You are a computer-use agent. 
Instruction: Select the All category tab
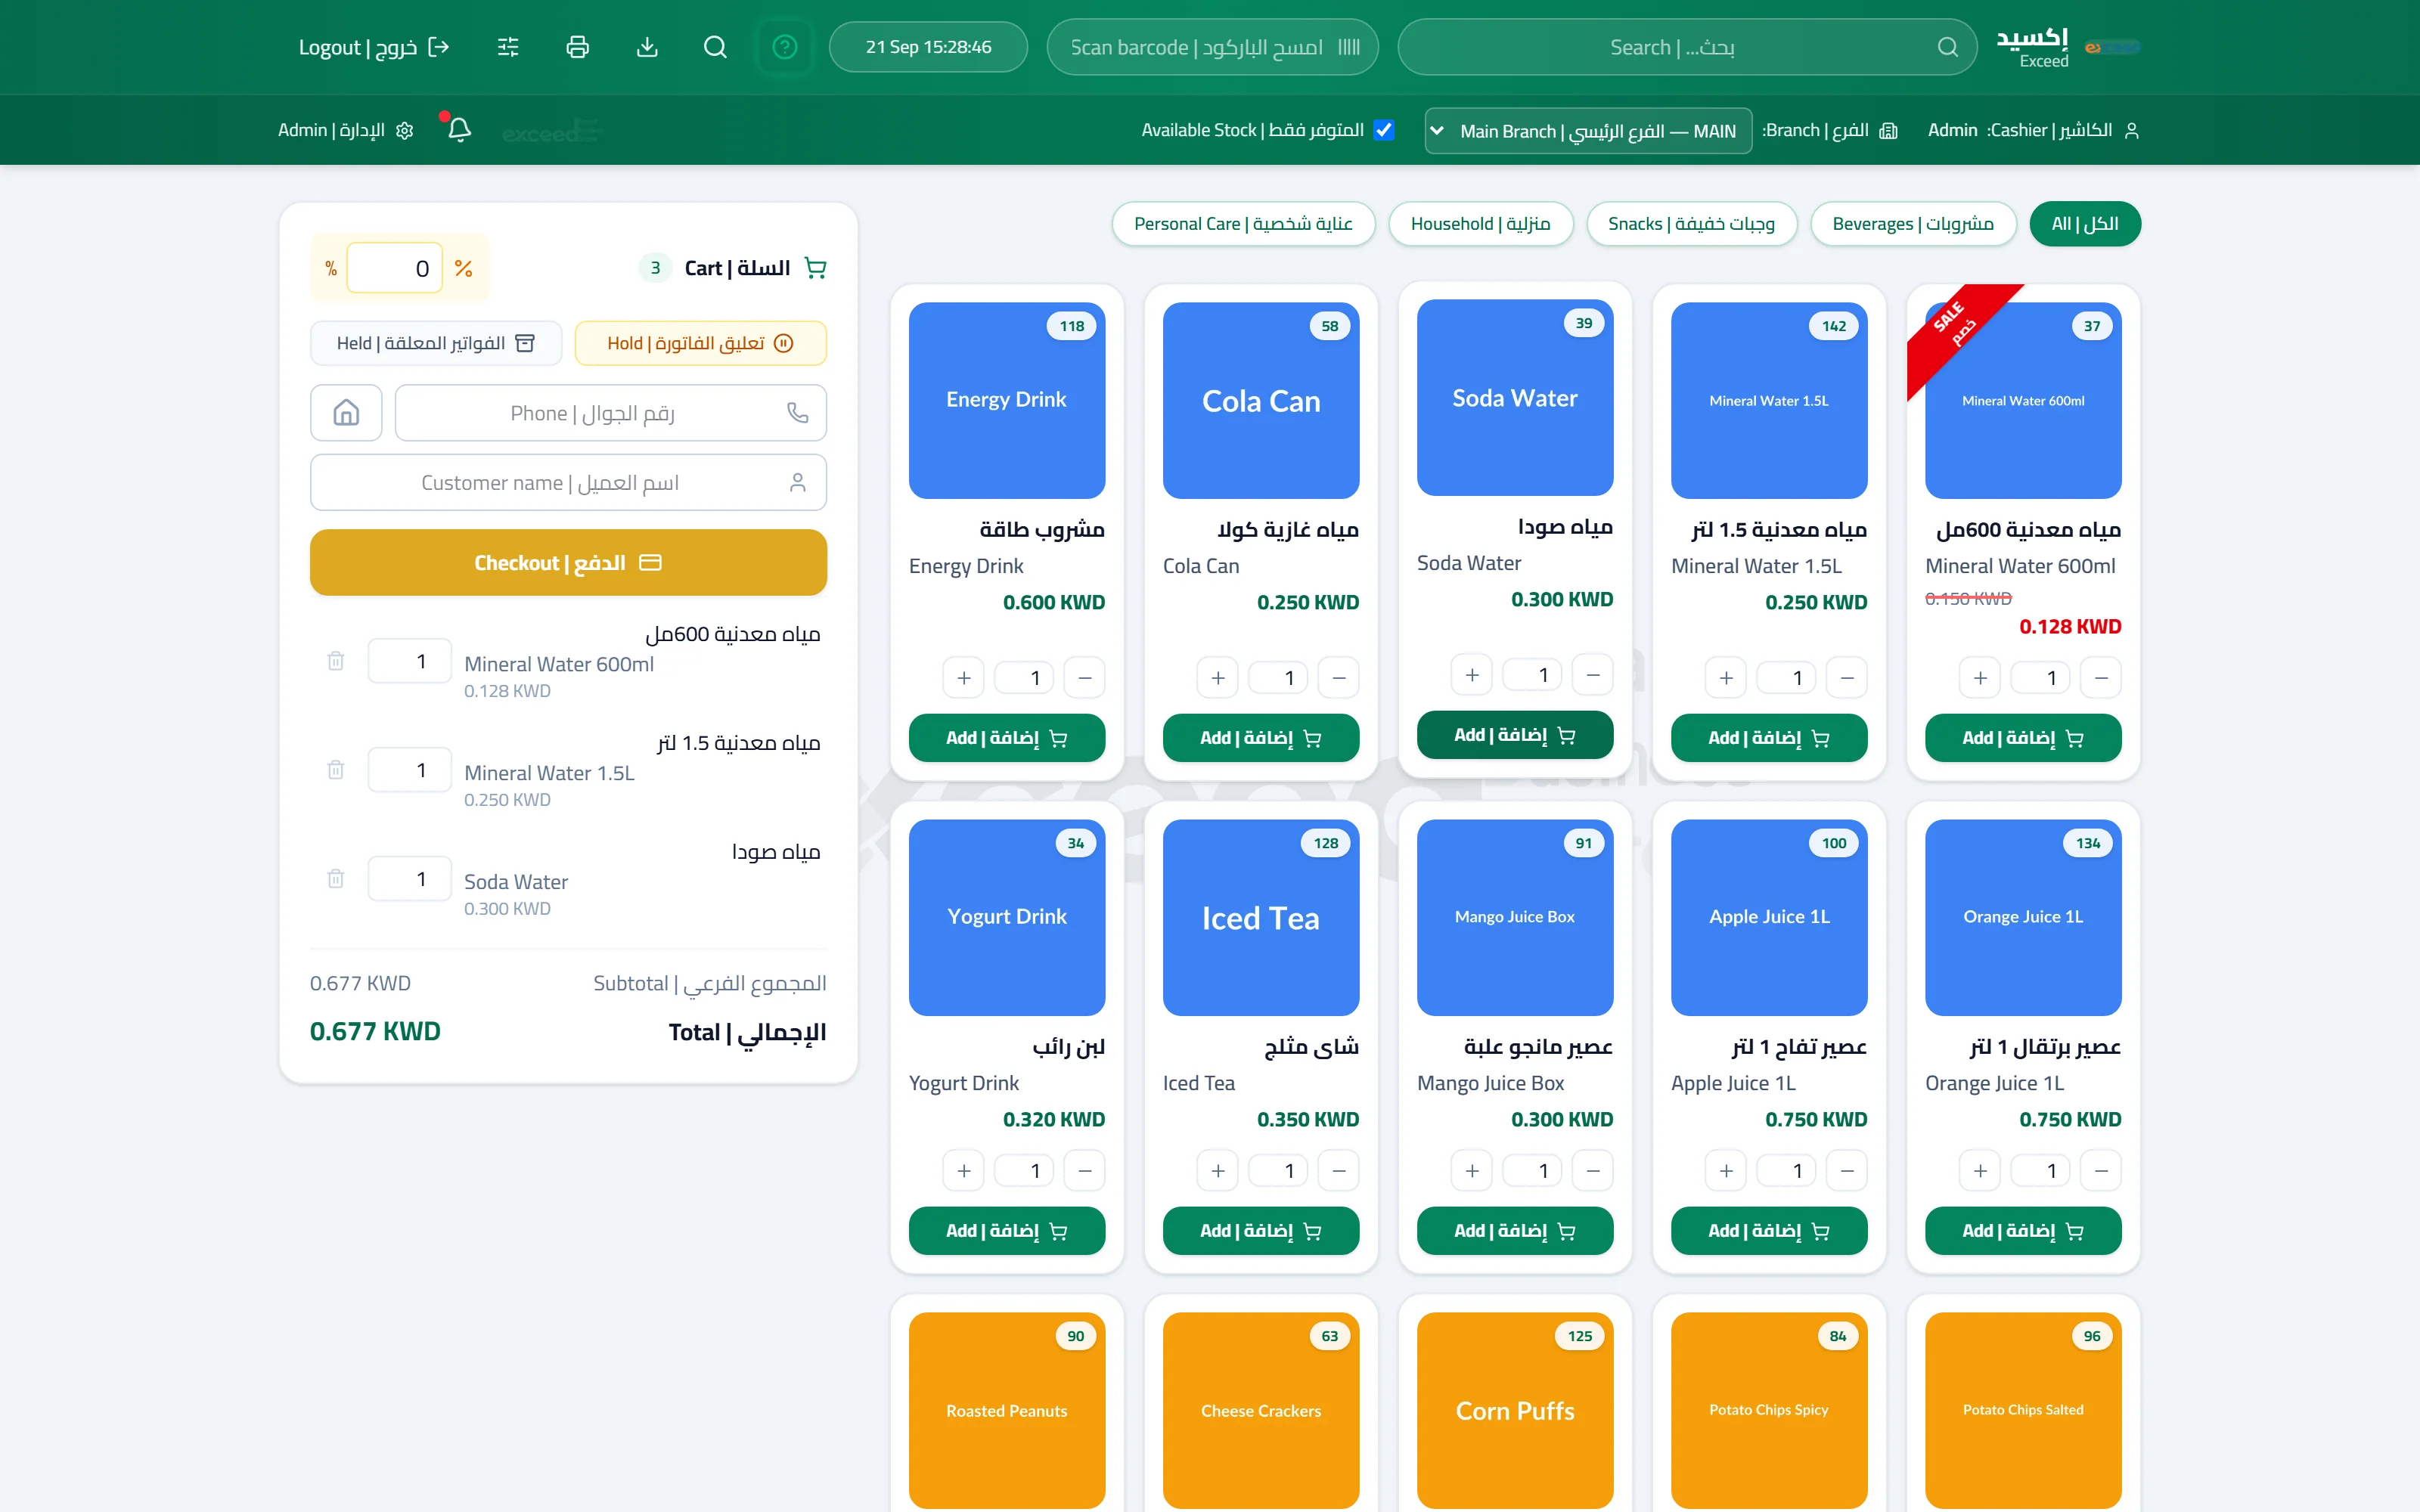click(2085, 224)
